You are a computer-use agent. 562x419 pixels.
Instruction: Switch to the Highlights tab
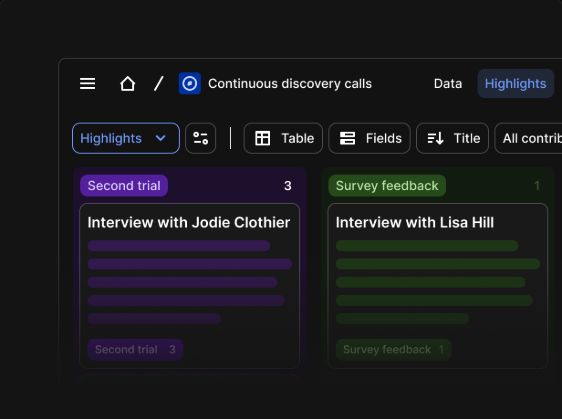(x=515, y=84)
